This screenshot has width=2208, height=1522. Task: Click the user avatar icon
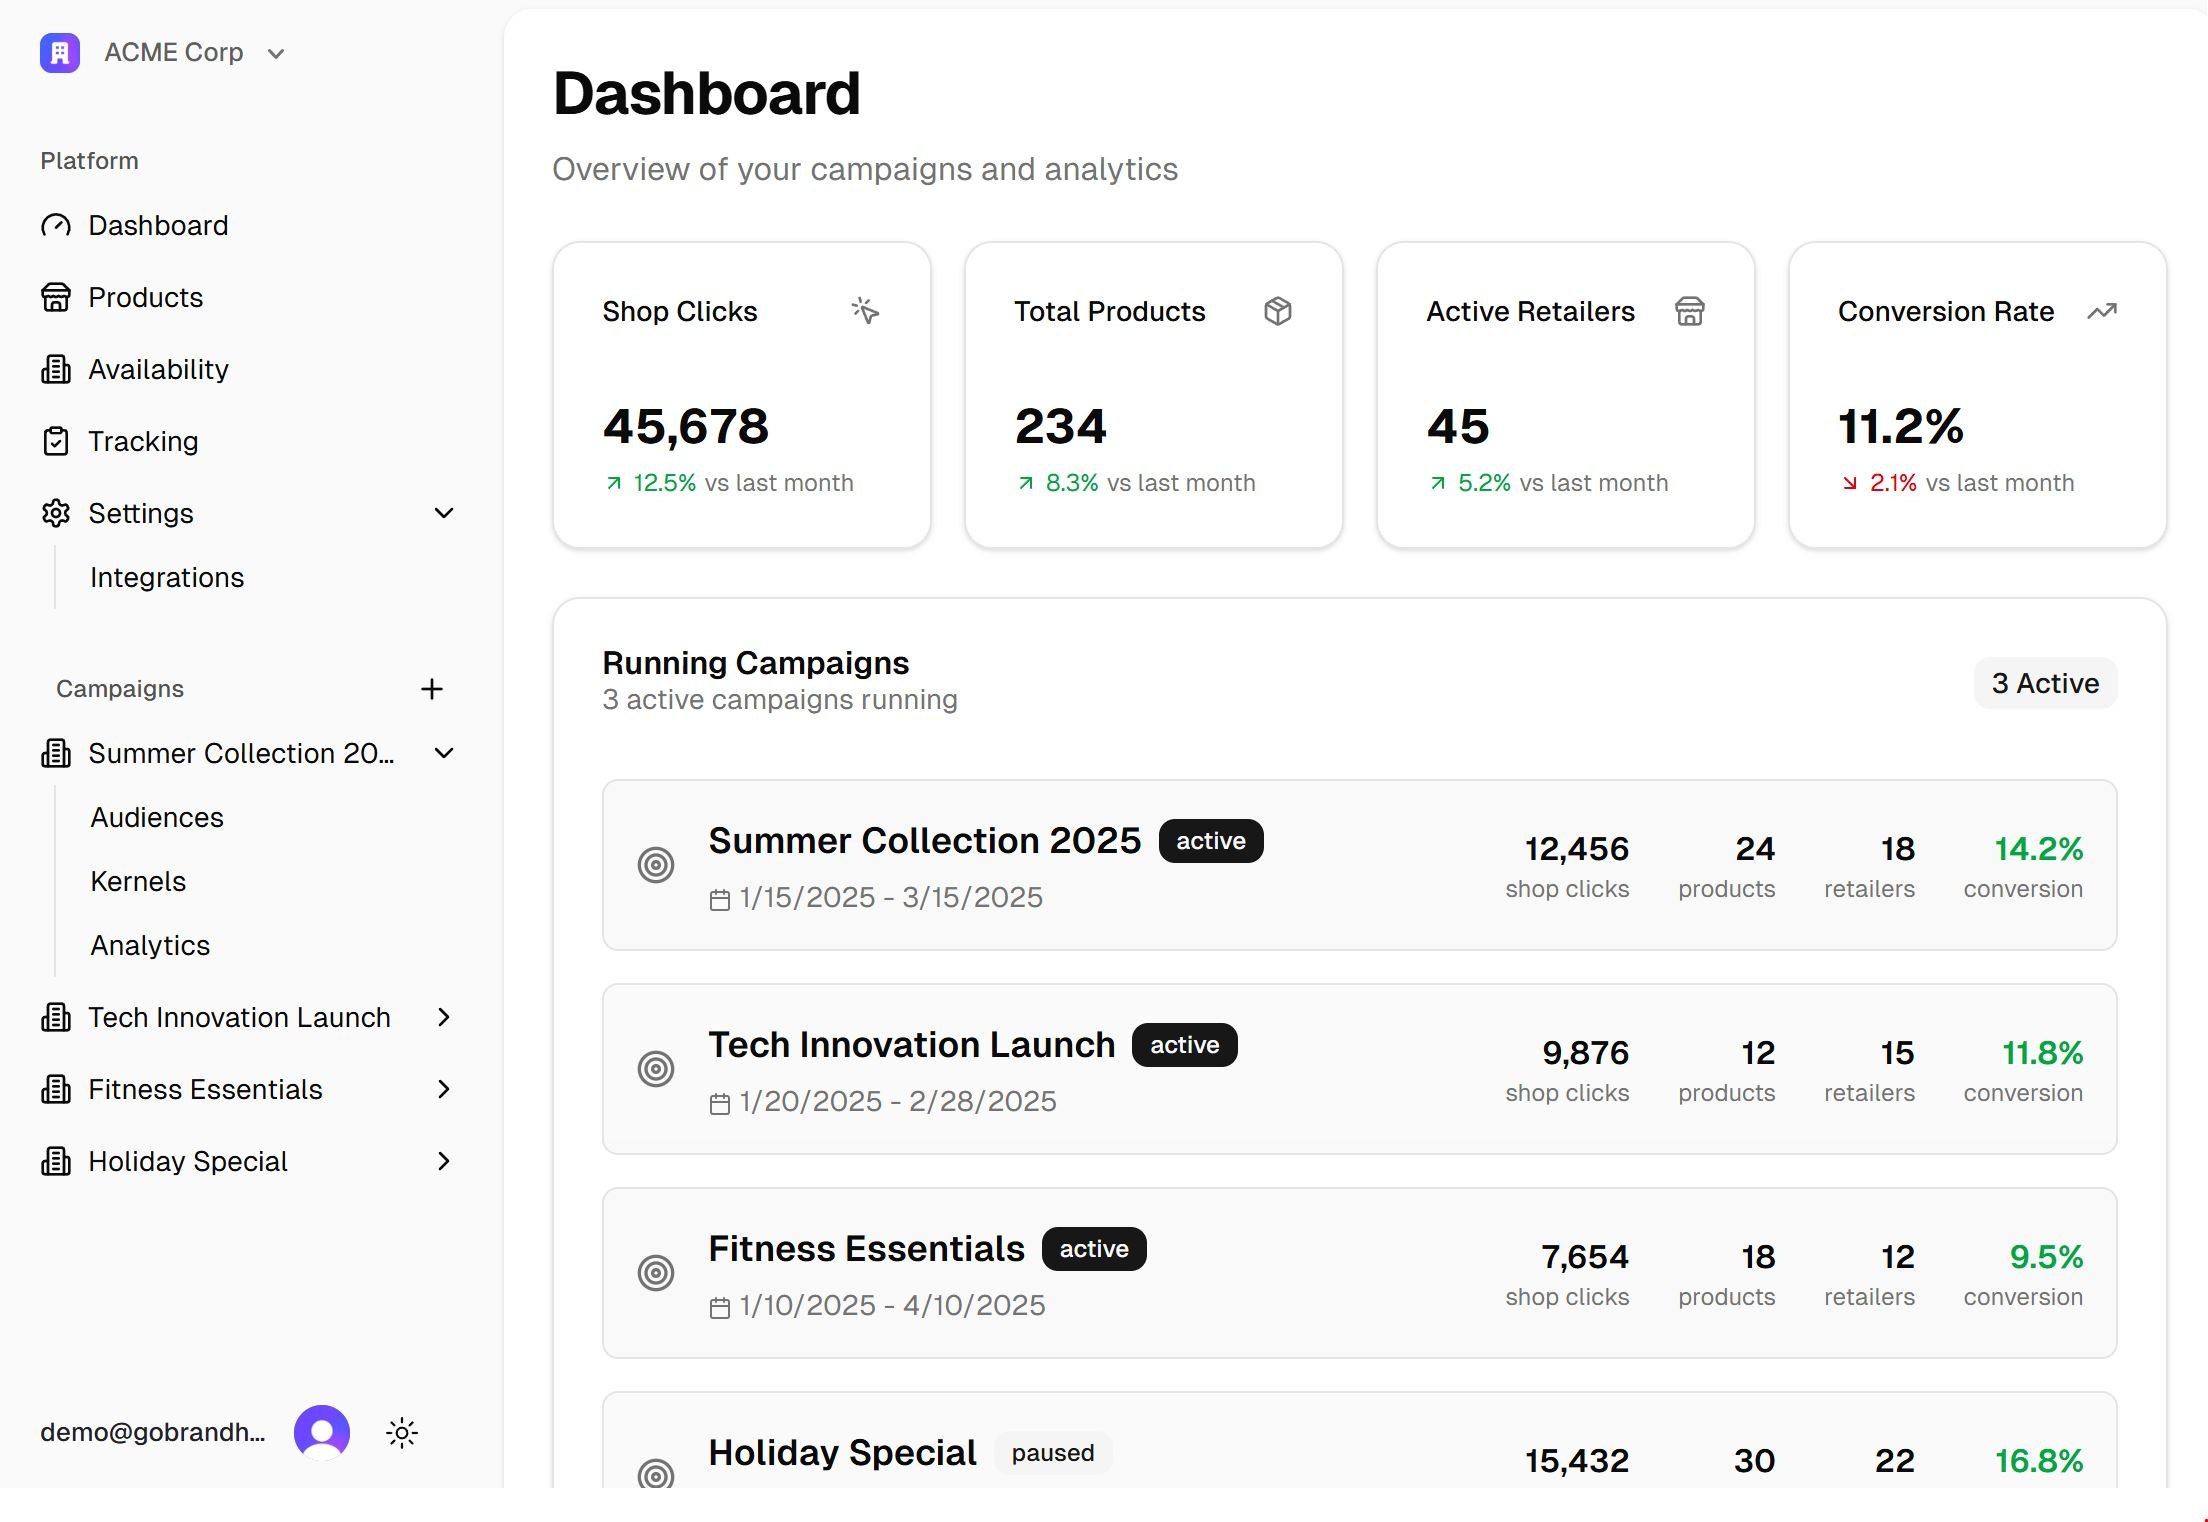322,1432
